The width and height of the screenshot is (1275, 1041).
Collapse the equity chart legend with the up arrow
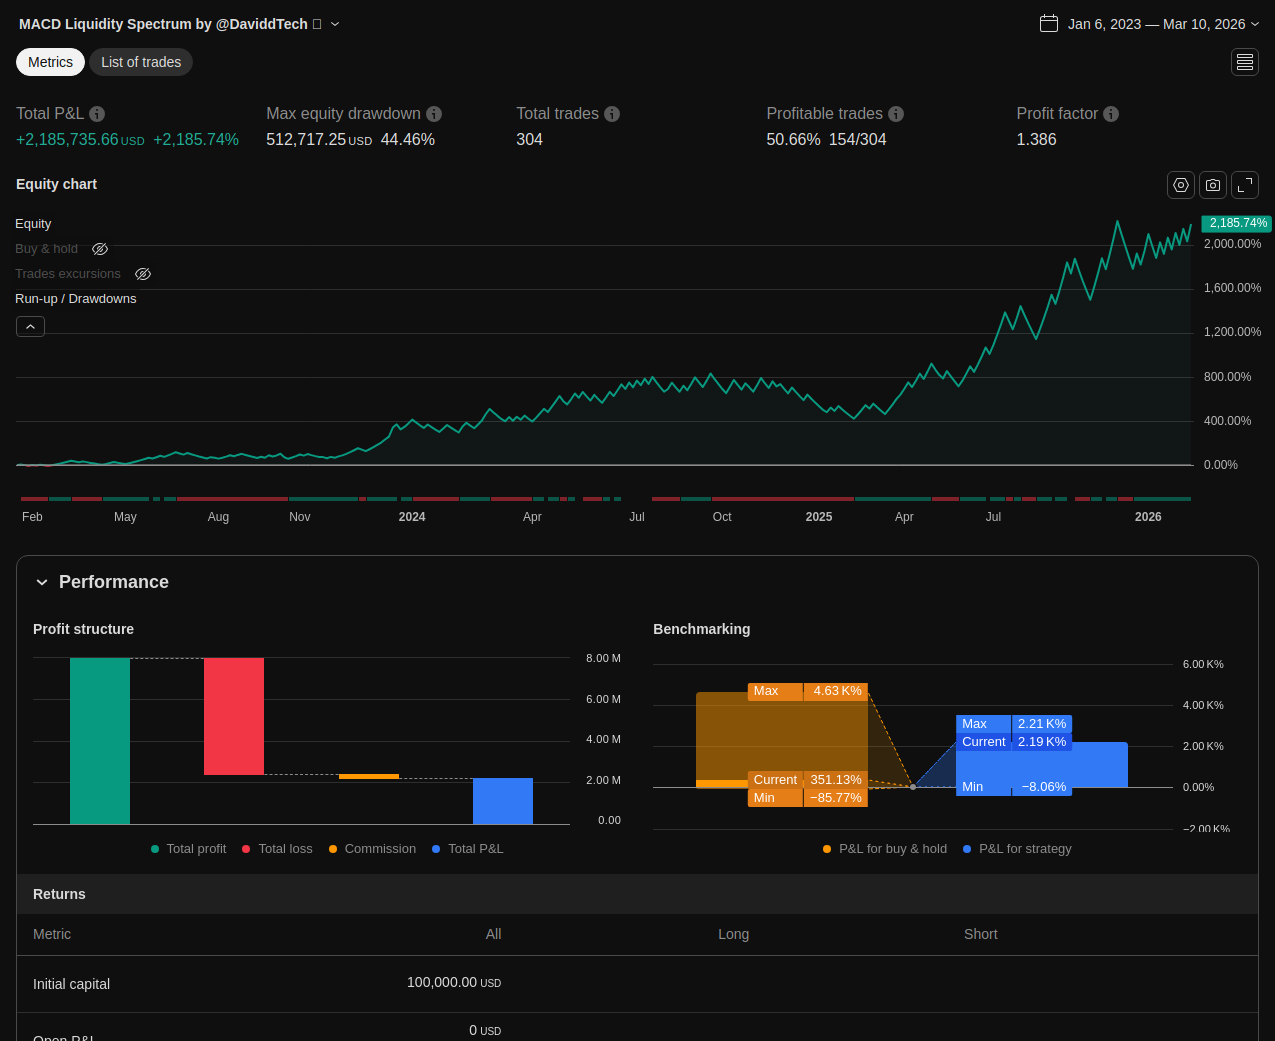(x=30, y=327)
